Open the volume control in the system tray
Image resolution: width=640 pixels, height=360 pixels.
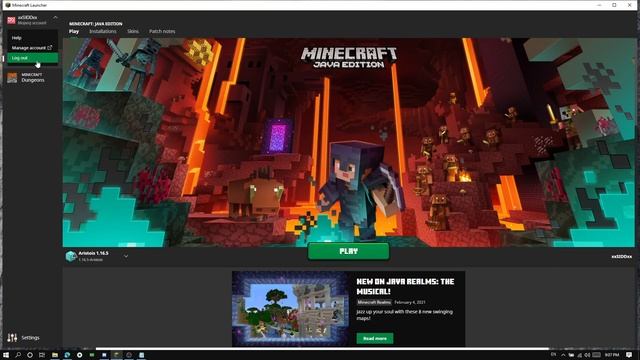(x=587, y=355)
